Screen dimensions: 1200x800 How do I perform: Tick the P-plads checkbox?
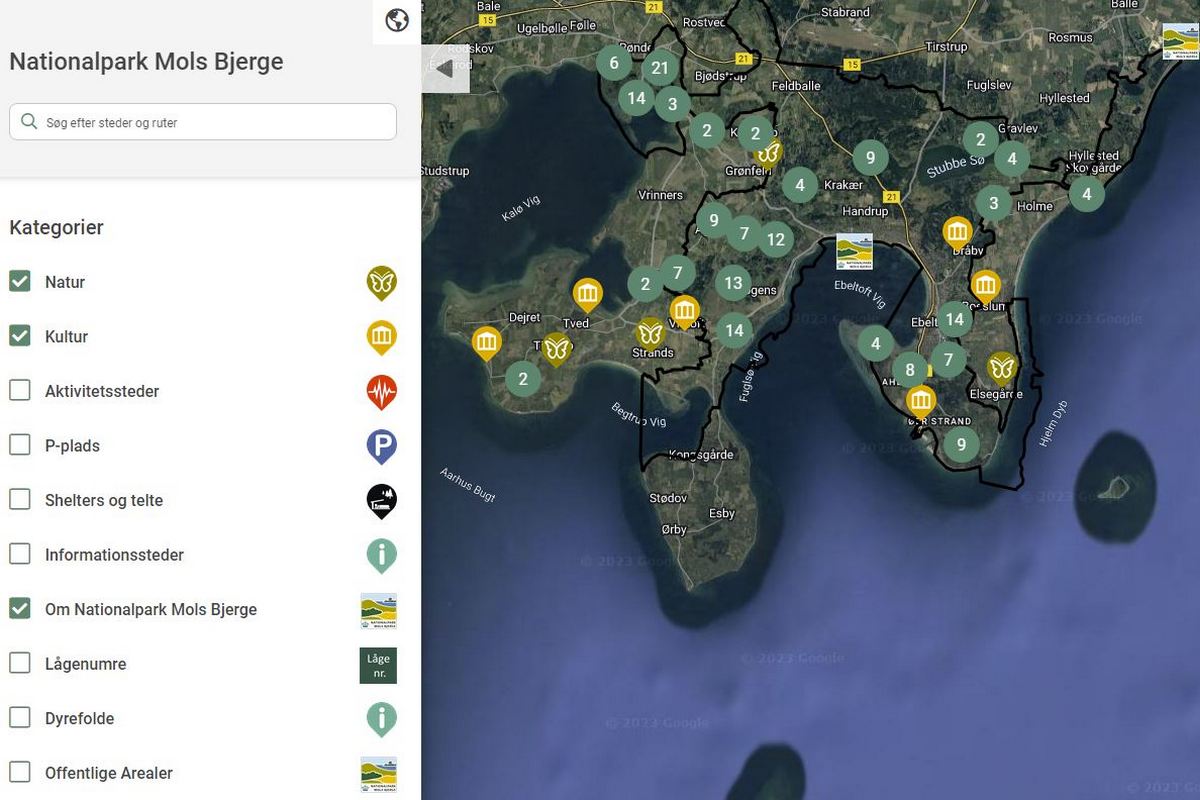coord(20,445)
